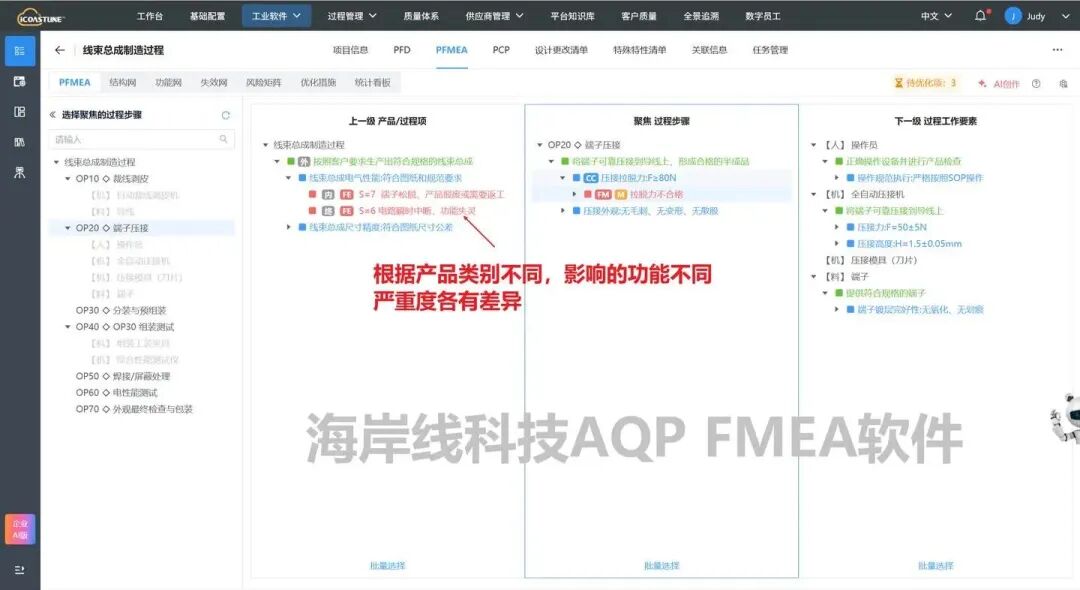Image resolution: width=1080 pixels, height=590 pixels.
Task: Open the 任务管理 tab
Action: (770, 50)
